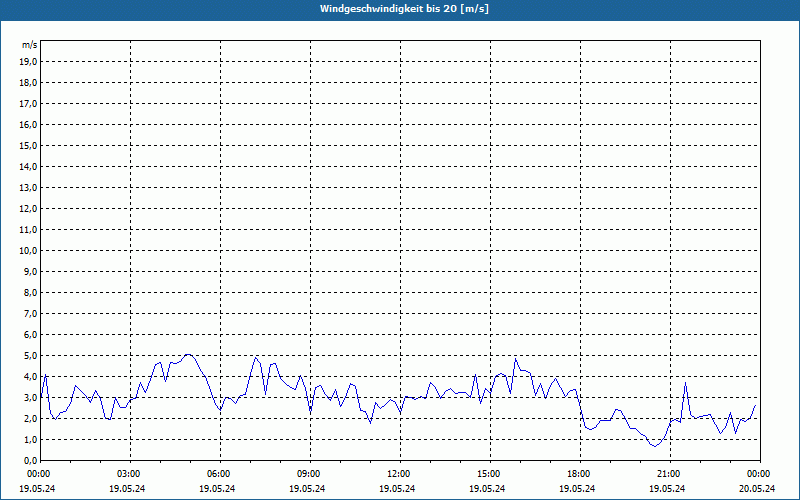Click the '19.05.24' date under '12:00'
The image size is (800, 500).
[x=397, y=488]
